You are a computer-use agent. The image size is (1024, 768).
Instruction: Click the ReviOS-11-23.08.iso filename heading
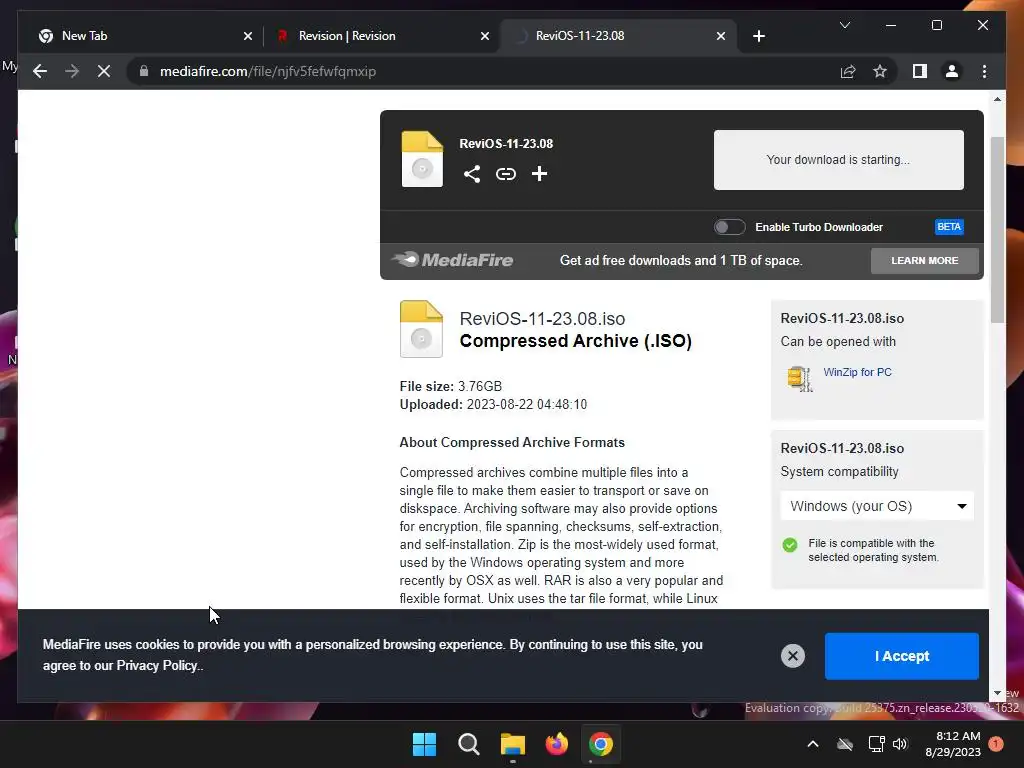point(542,319)
